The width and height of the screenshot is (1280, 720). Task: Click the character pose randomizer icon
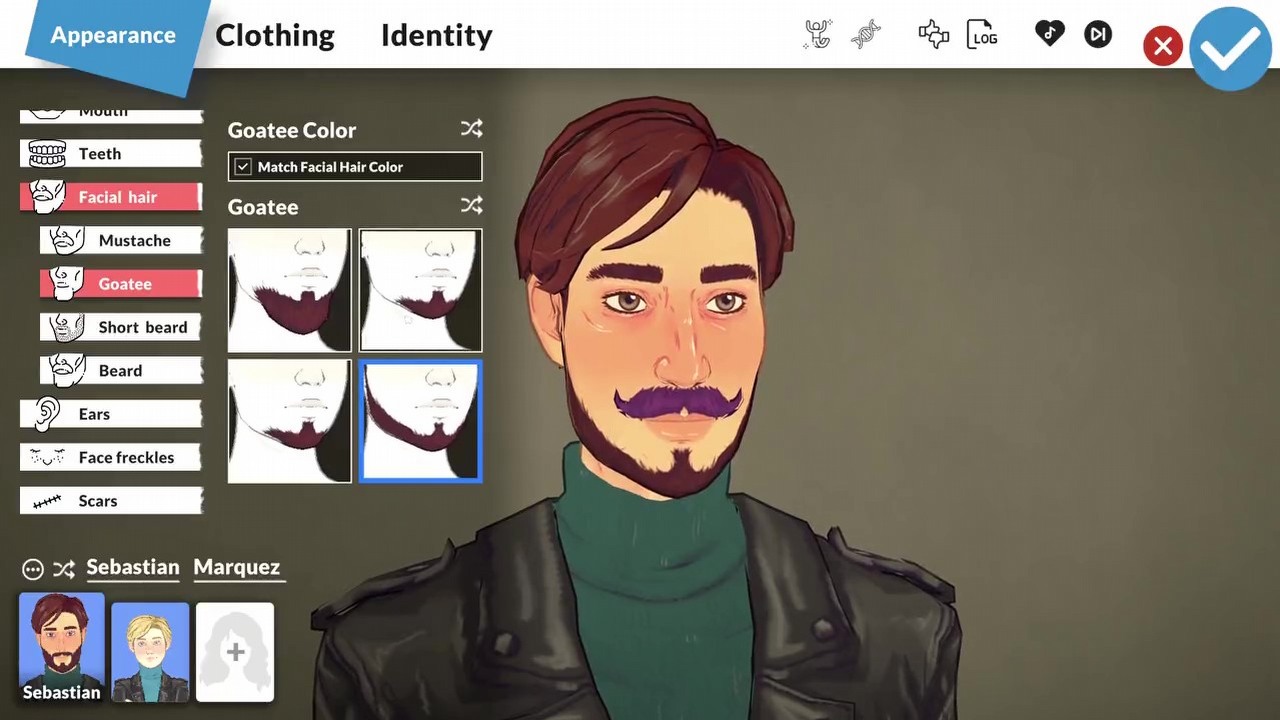click(818, 34)
